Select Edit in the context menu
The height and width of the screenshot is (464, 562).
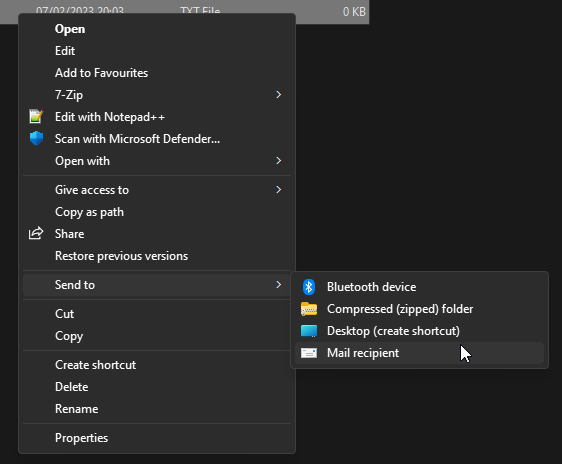coord(157,51)
